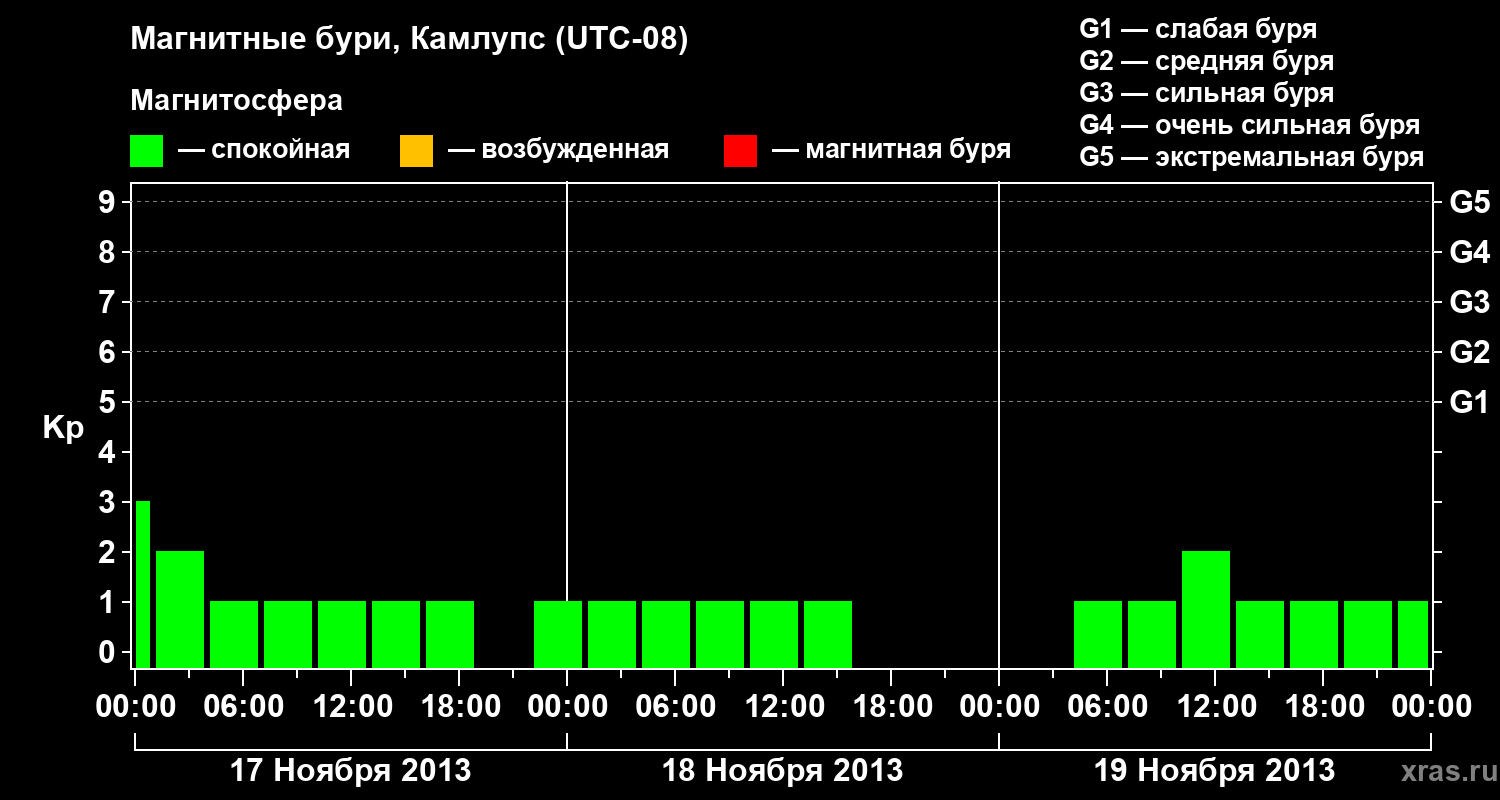1500x800 pixels.
Task: Click the green 'спокойная' legend swatch
Action: tap(146, 151)
